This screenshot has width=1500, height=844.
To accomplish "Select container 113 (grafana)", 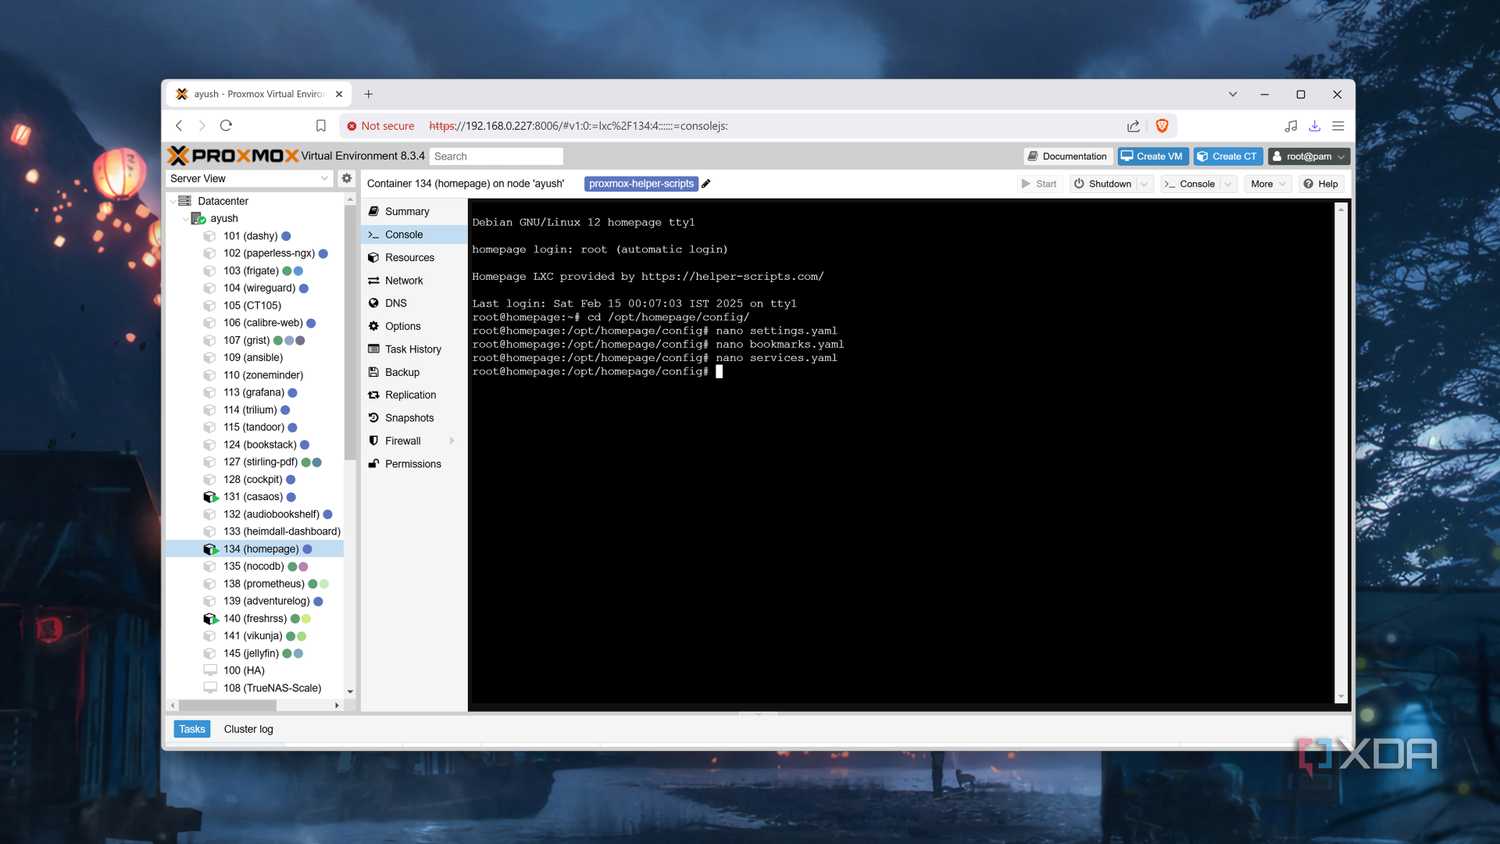I will (254, 392).
